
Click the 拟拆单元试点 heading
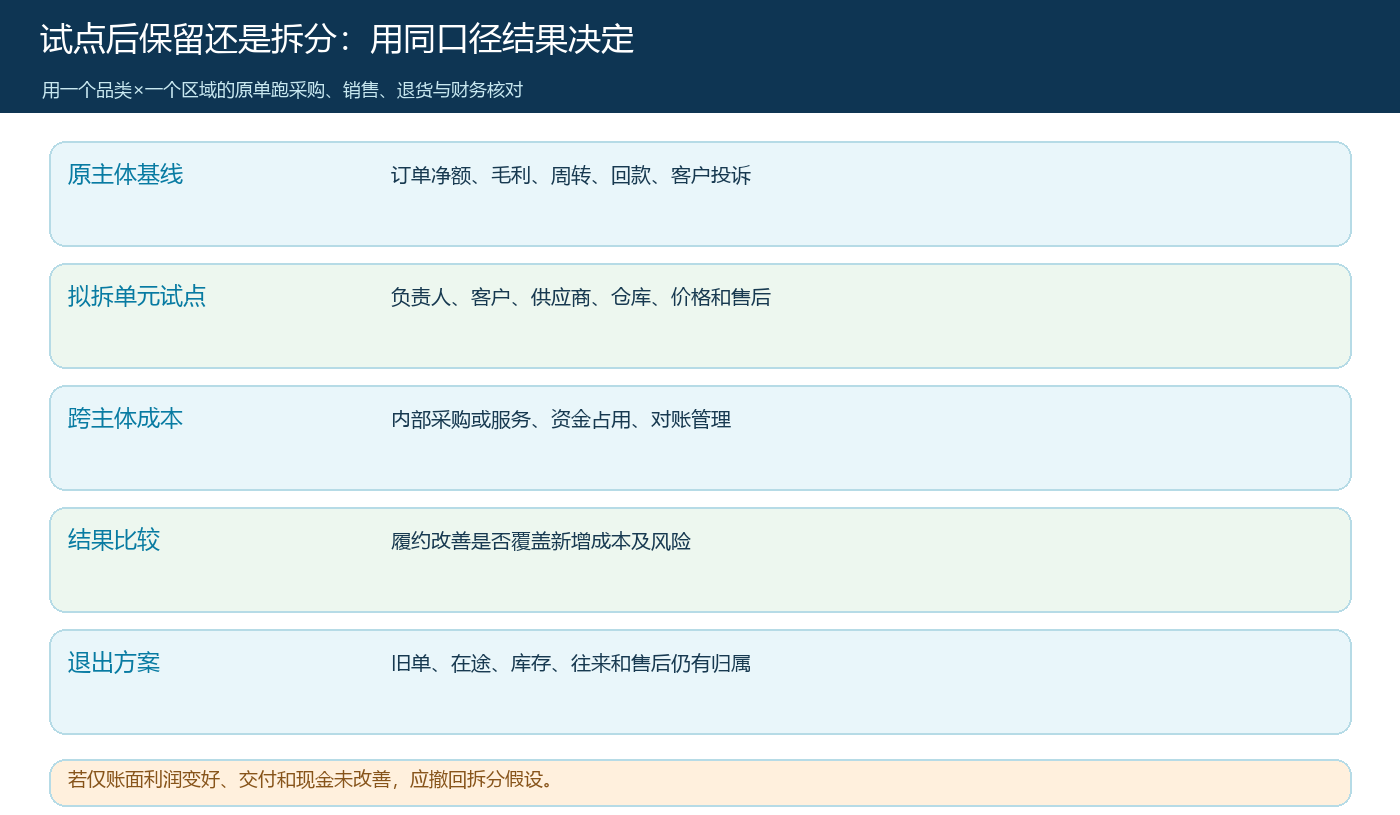[137, 297]
